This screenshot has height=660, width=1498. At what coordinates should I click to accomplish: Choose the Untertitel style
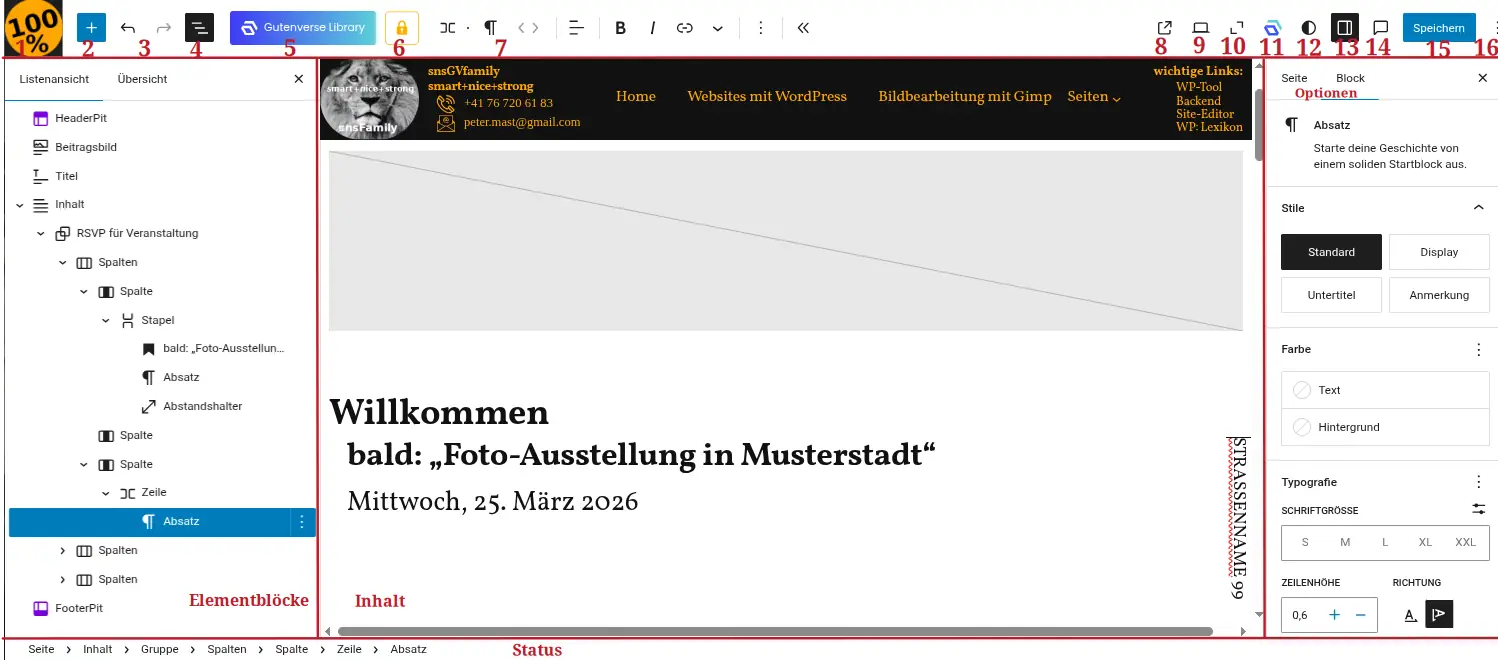click(1331, 295)
